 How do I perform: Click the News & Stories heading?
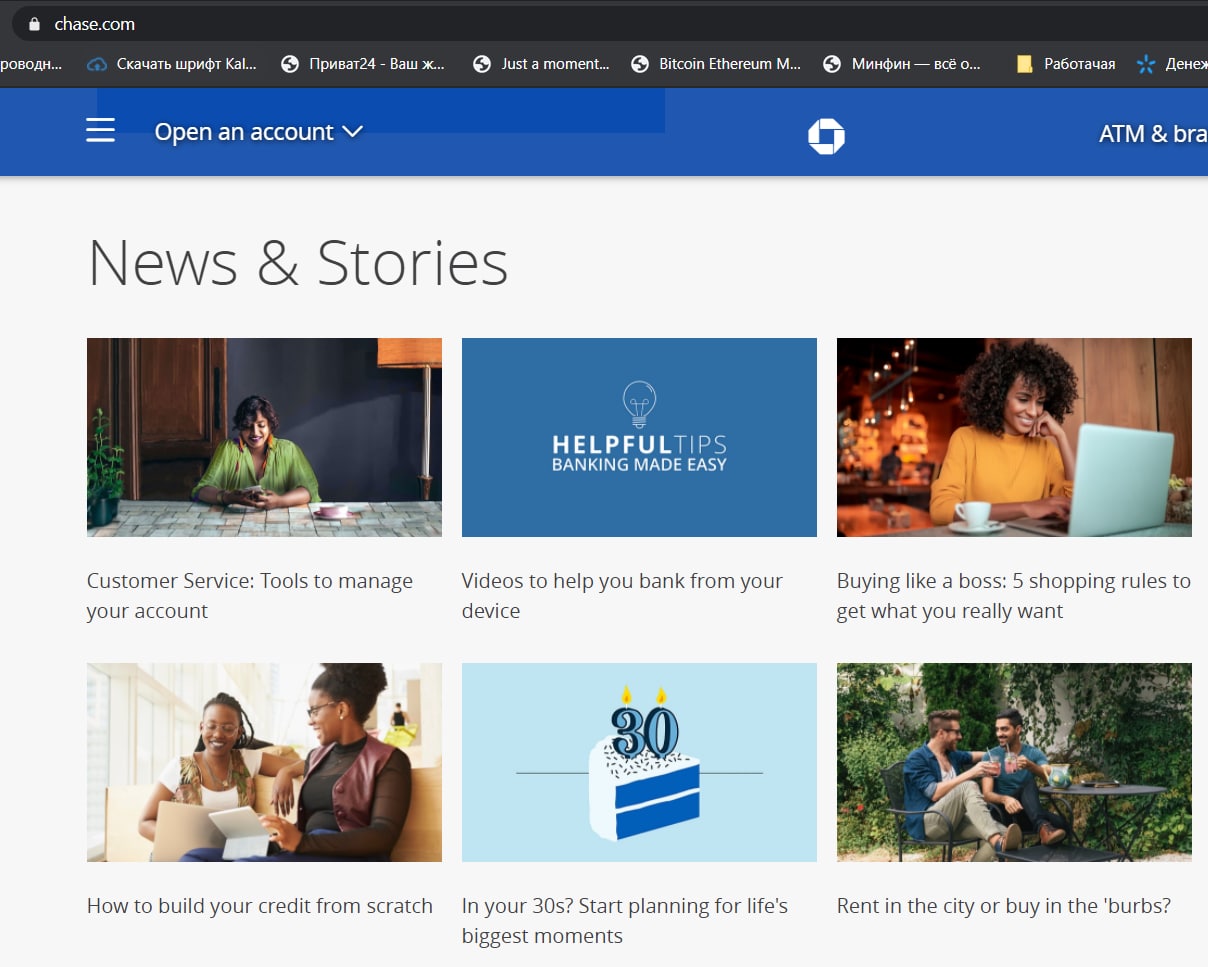[298, 263]
